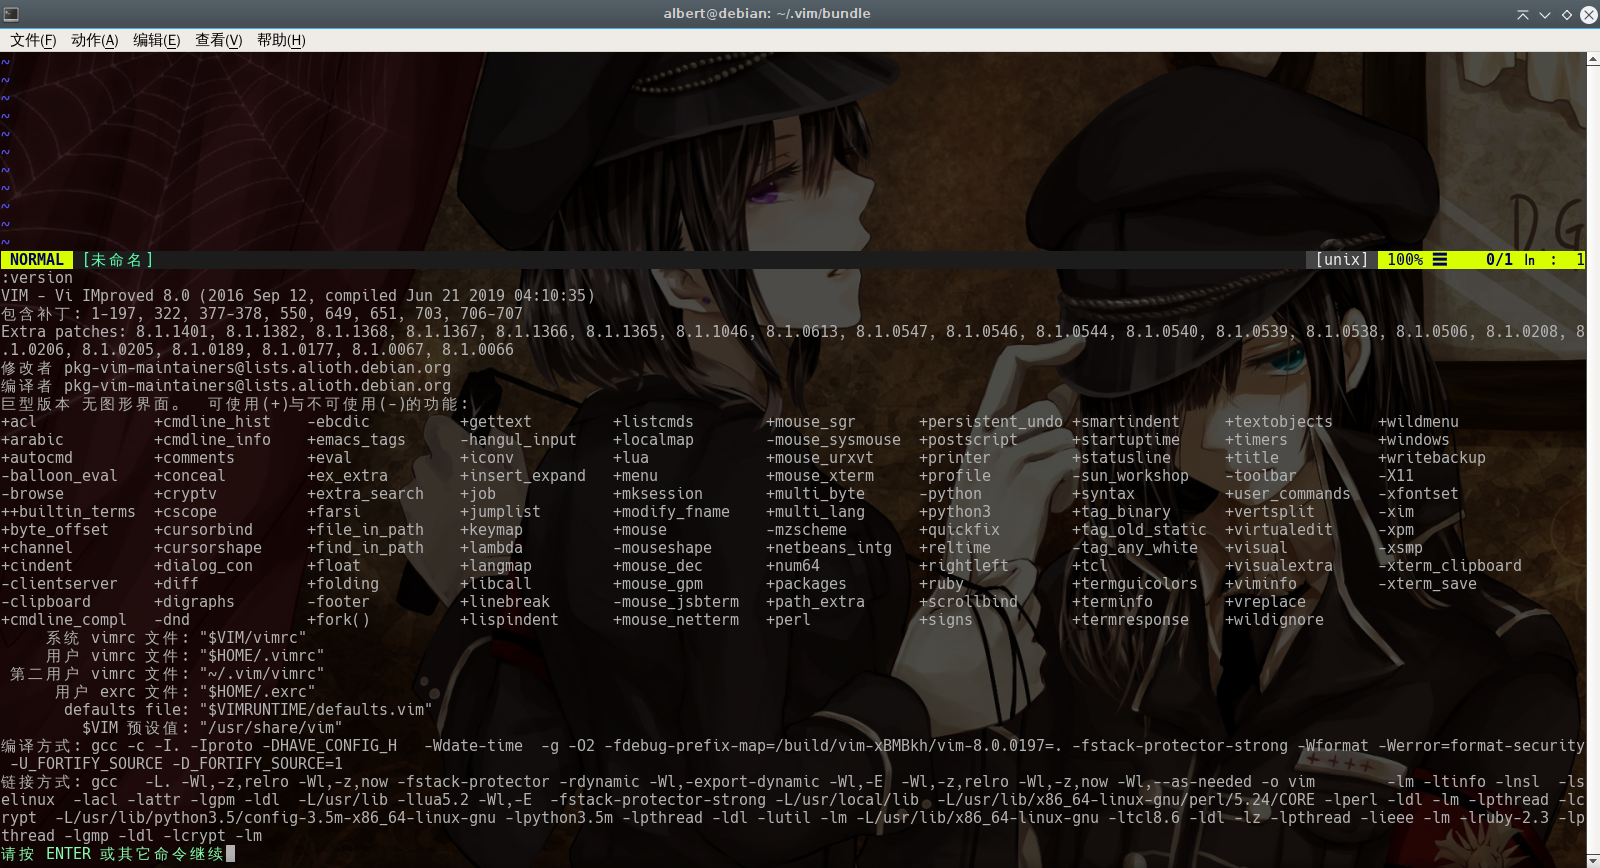Click the +gettext feature entry

(x=496, y=422)
